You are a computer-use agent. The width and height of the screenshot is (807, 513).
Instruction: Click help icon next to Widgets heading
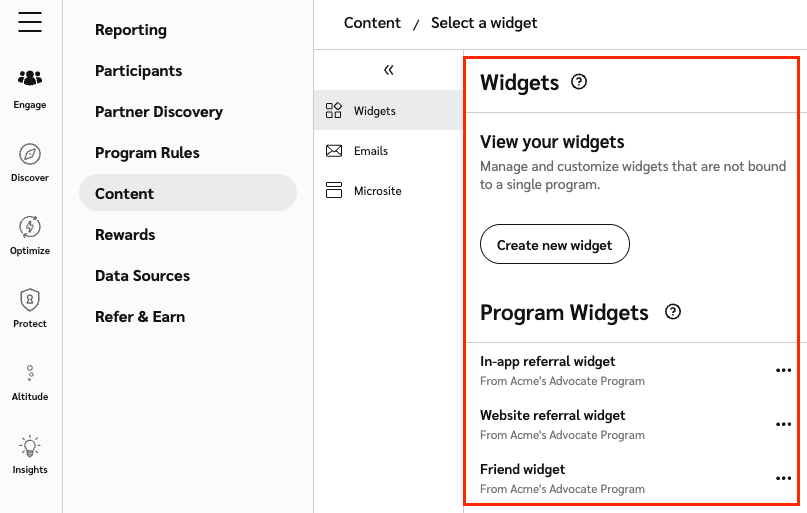click(x=578, y=82)
